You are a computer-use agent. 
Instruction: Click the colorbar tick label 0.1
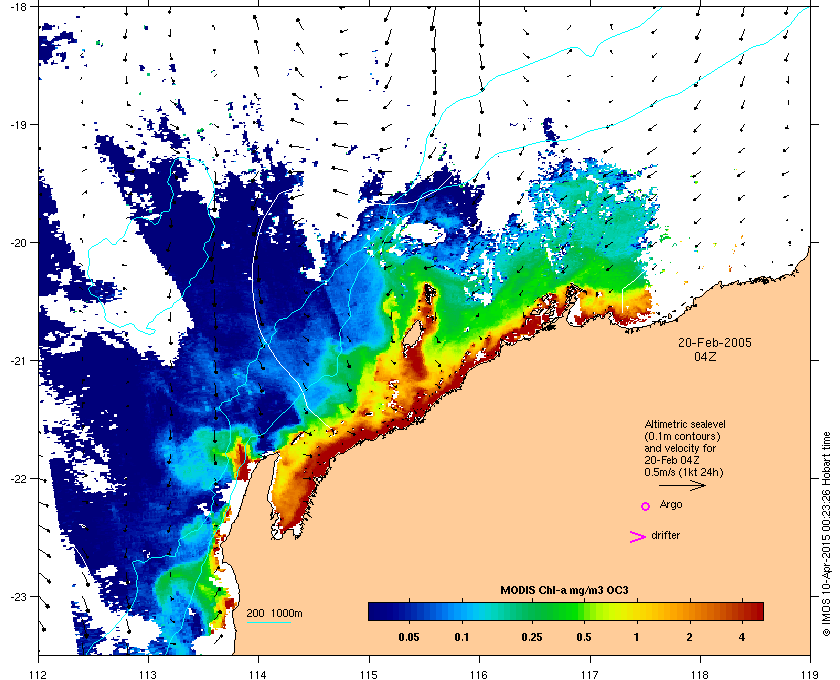(x=462, y=637)
